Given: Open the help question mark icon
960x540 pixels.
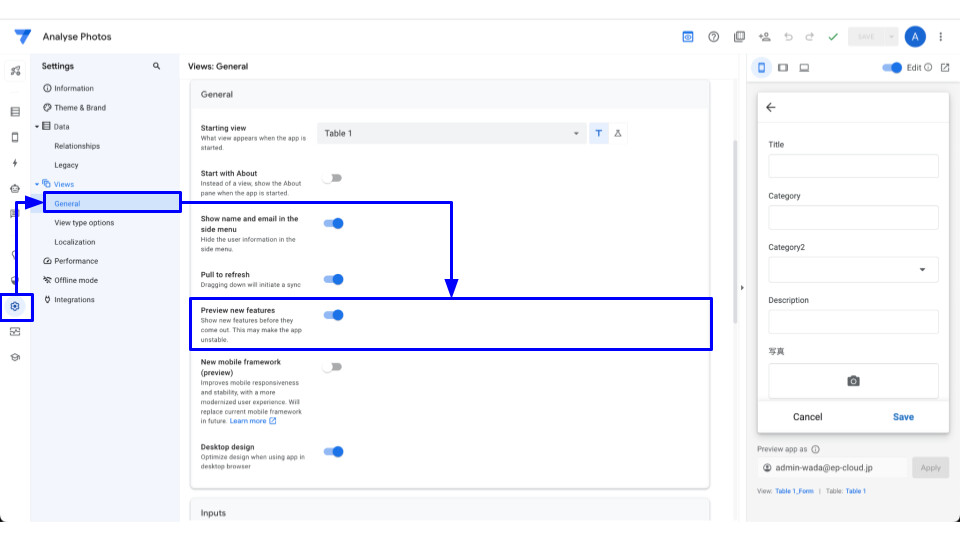Looking at the screenshot, I should 714,37.
